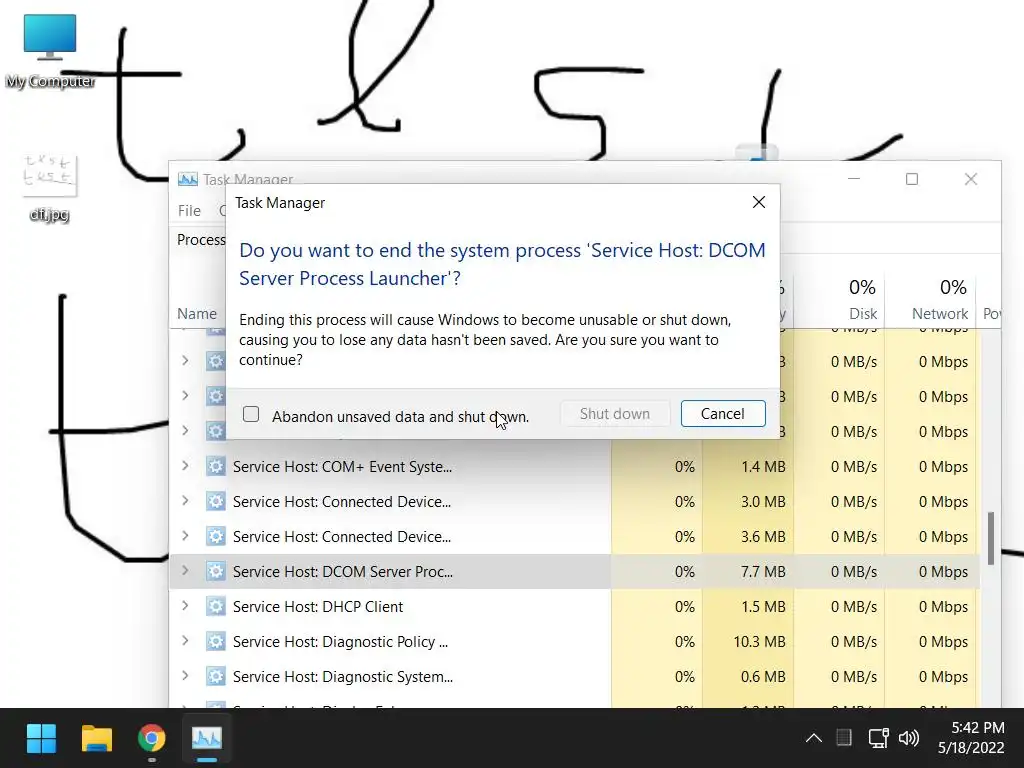The width and height of the screenshot is (1024, 768).
Task: Maximize the Task Manager window
Action: click(912, 179)
